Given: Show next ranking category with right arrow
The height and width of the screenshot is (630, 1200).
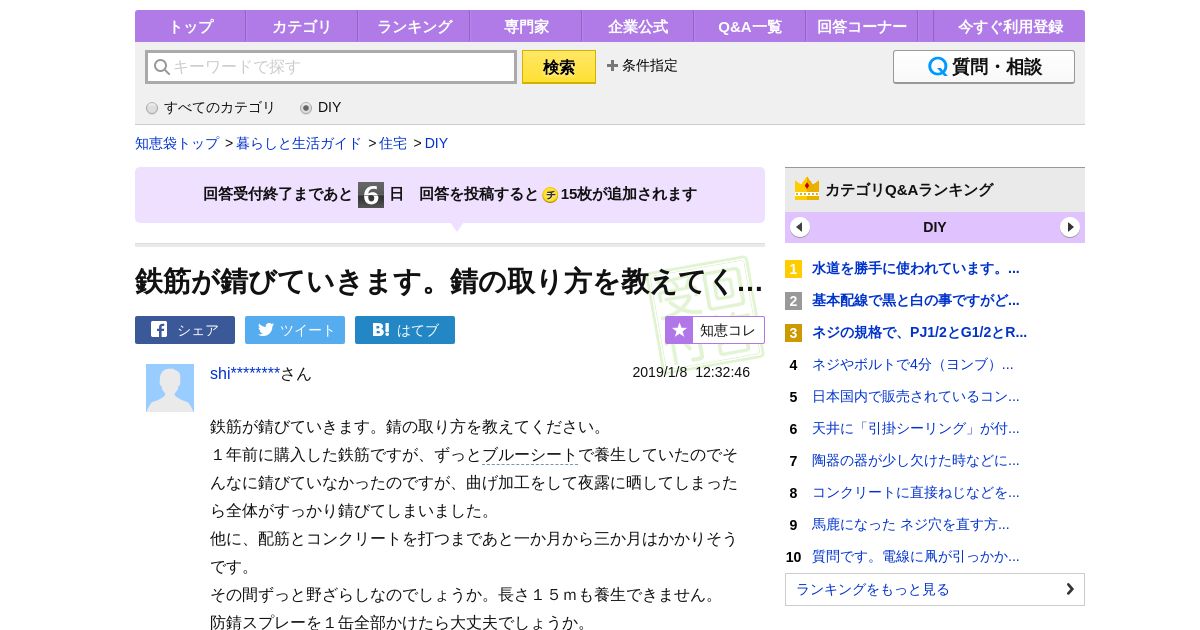Looking at the screenshot, I should click(1070, 227).
